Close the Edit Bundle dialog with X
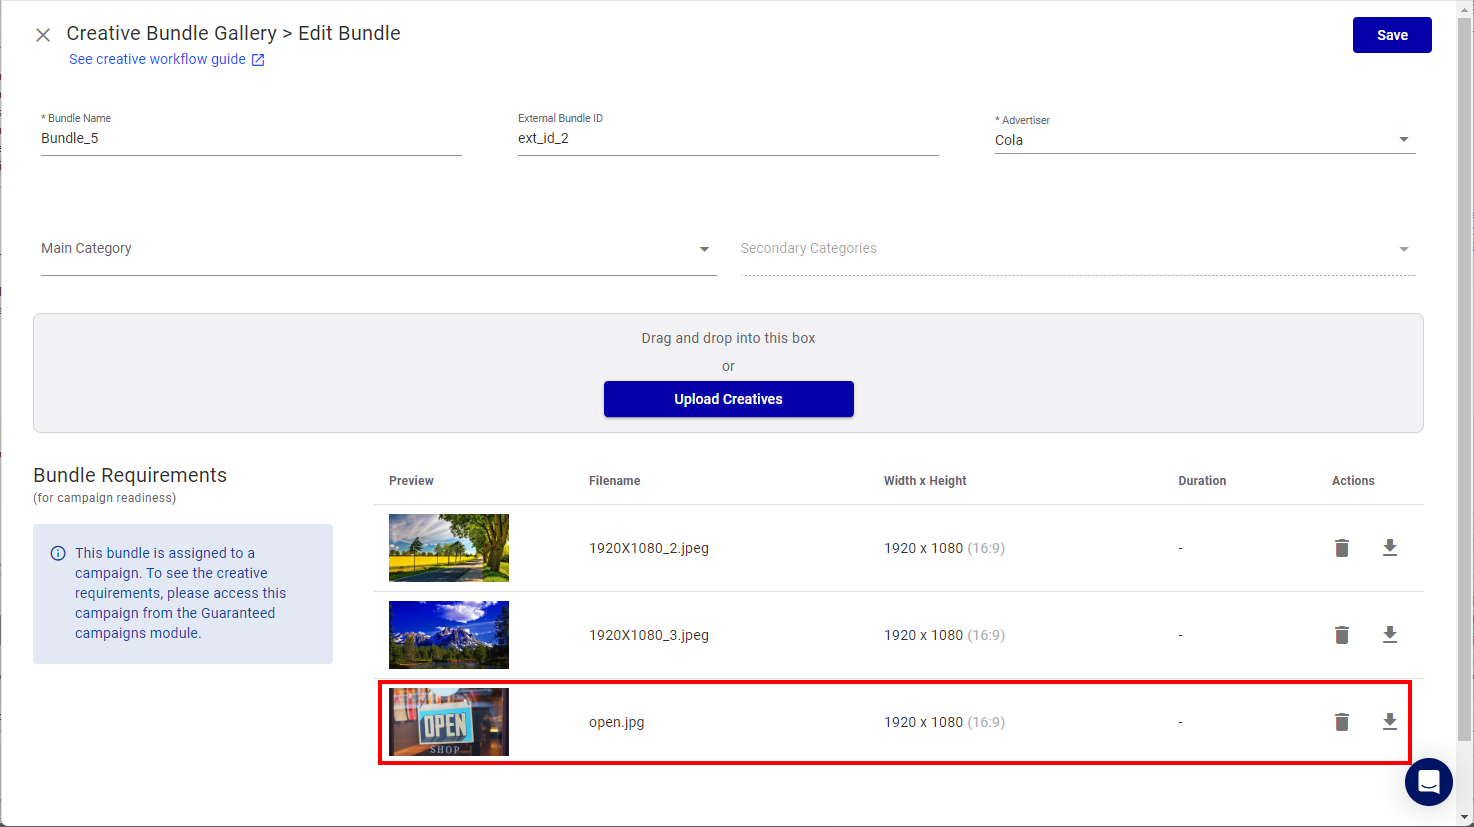The image size is (1474, 827). pyautogui.click(x=43, y=35)
